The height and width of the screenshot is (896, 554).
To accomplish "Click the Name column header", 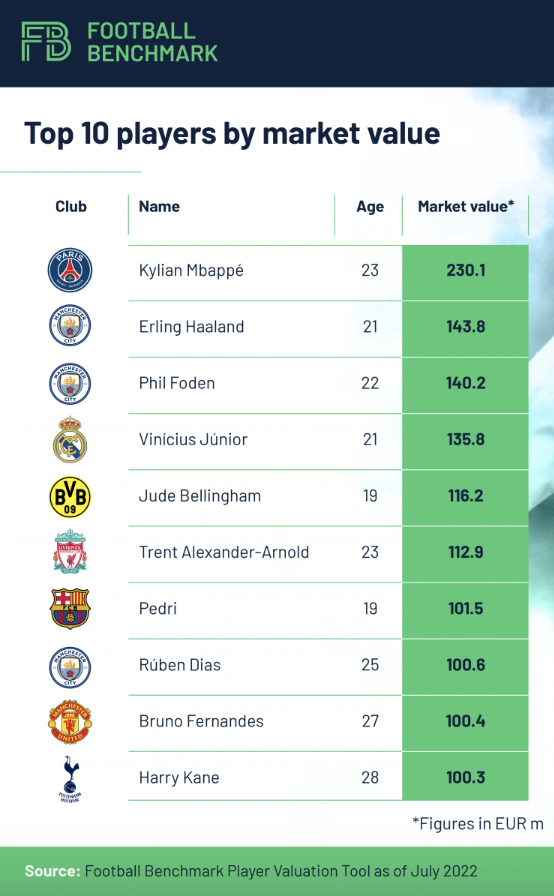I will tap(159, 206).
